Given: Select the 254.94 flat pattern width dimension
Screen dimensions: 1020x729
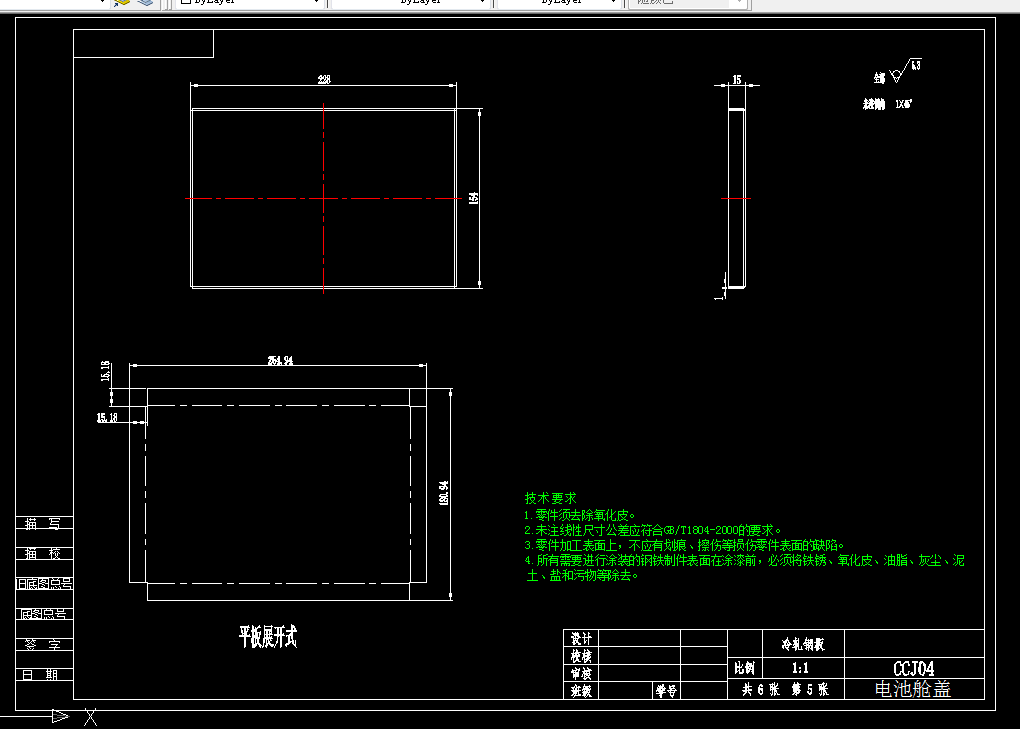Looking at the screenshot, I should pyautogui.click(x=280, y=360).
